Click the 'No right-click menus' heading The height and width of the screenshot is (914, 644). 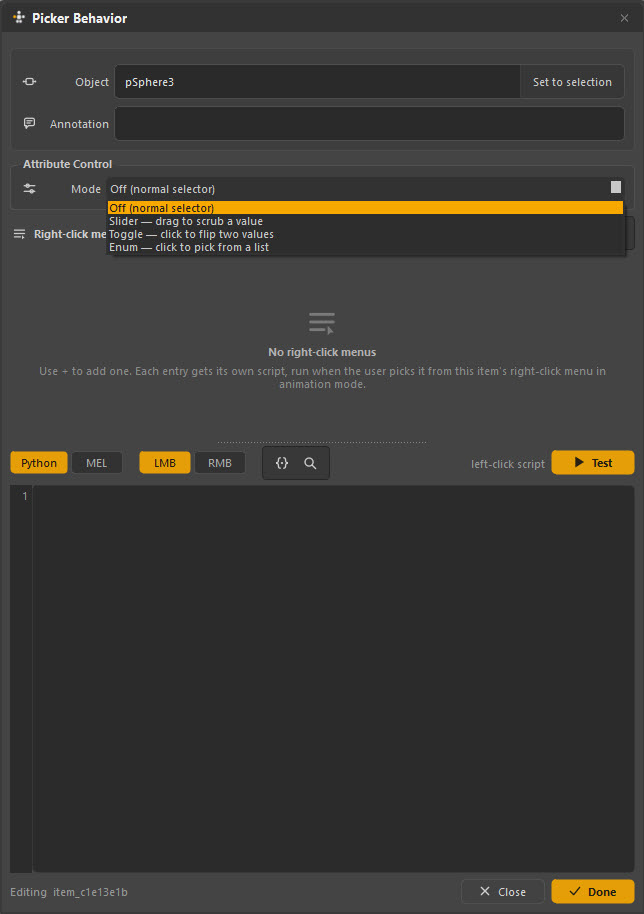coord(322,352)
